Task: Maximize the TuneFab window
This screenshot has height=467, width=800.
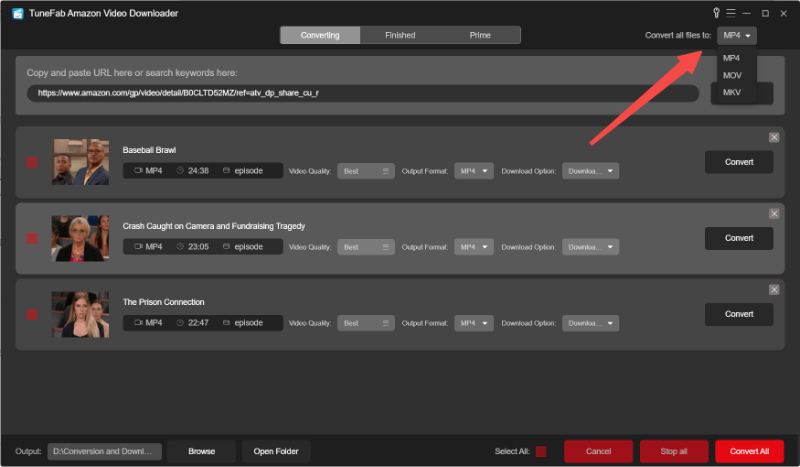Action: (765, 13)
